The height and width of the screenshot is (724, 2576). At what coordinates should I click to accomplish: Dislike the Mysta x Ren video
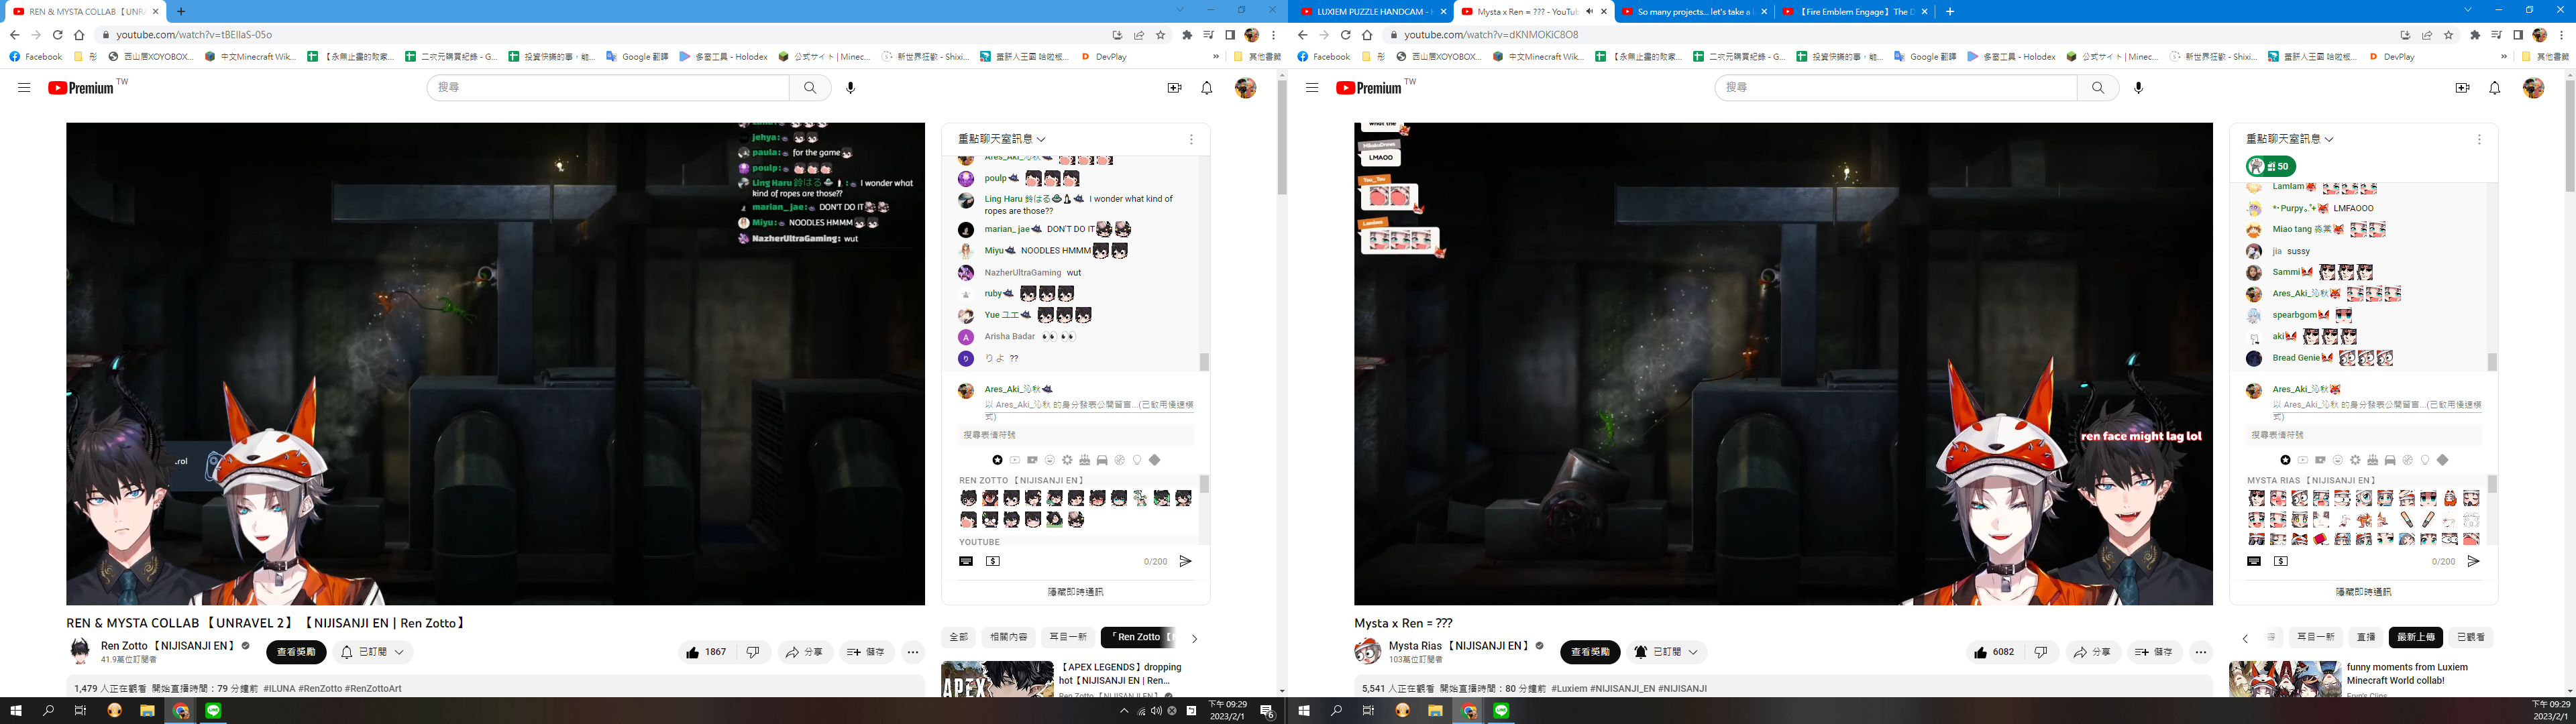point(2041,652)
